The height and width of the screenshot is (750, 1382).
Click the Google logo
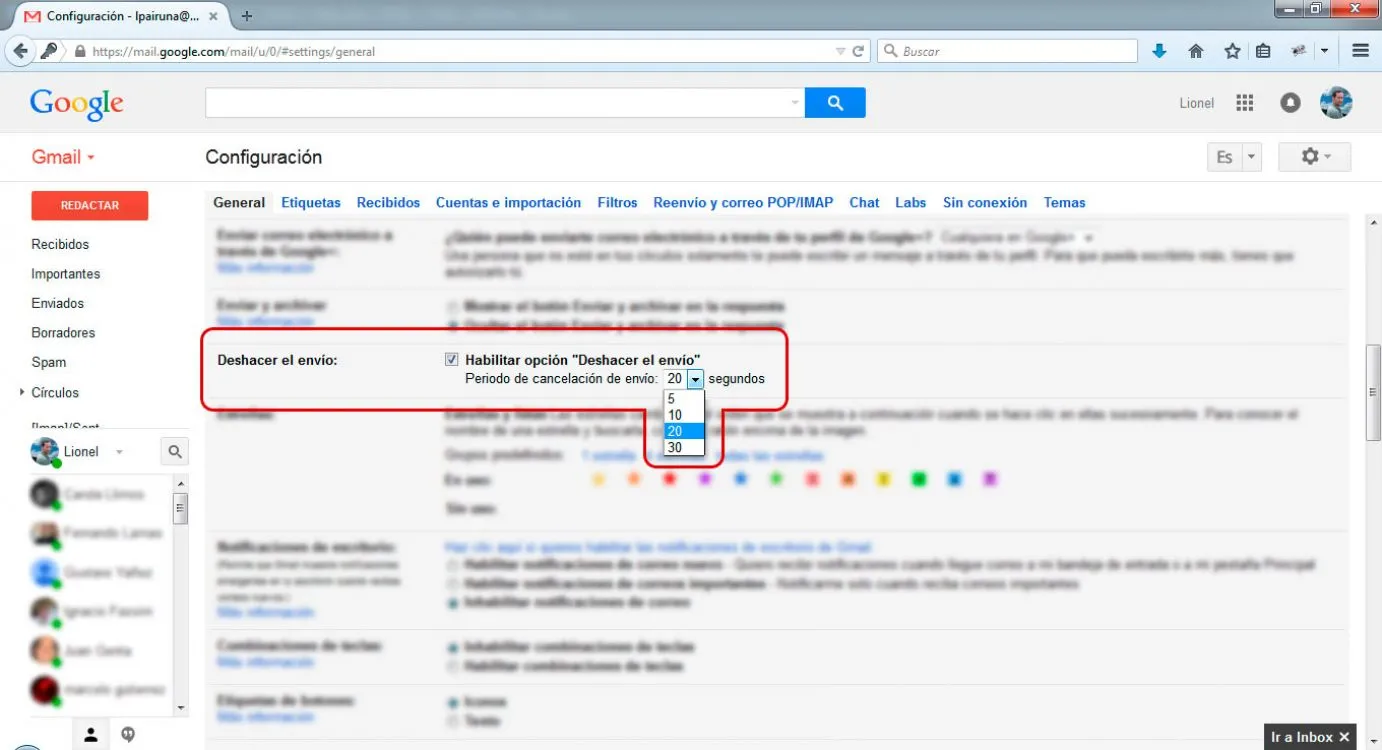click(x=77, y=103)
